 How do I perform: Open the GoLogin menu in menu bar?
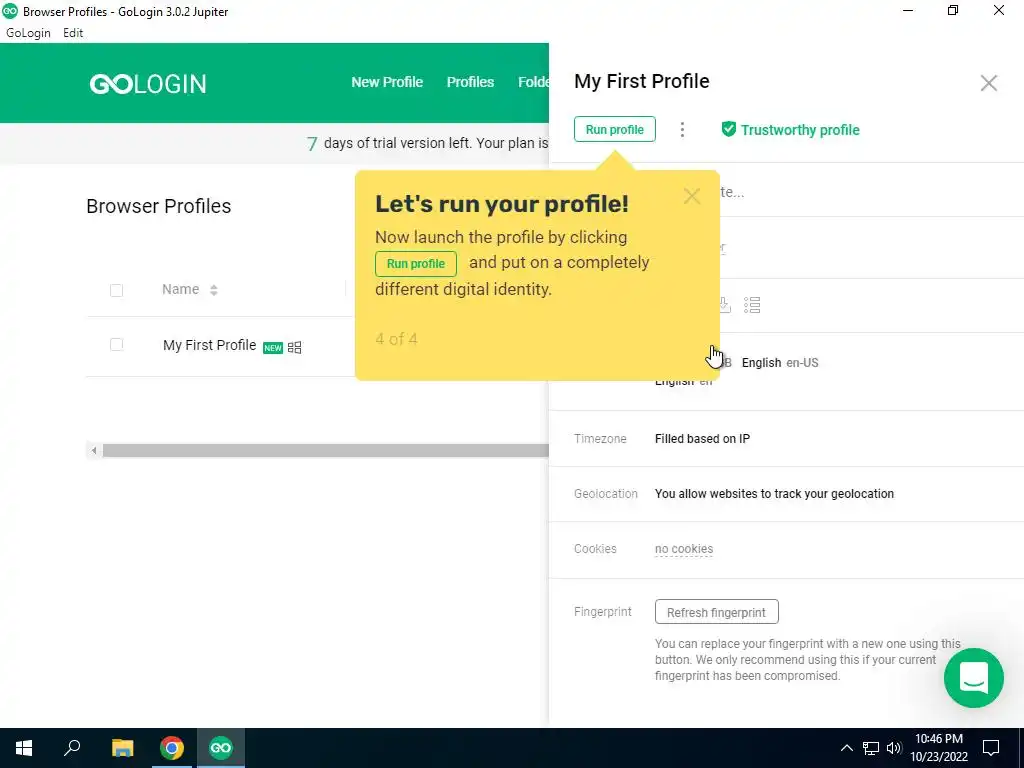[x=28, y=33]
